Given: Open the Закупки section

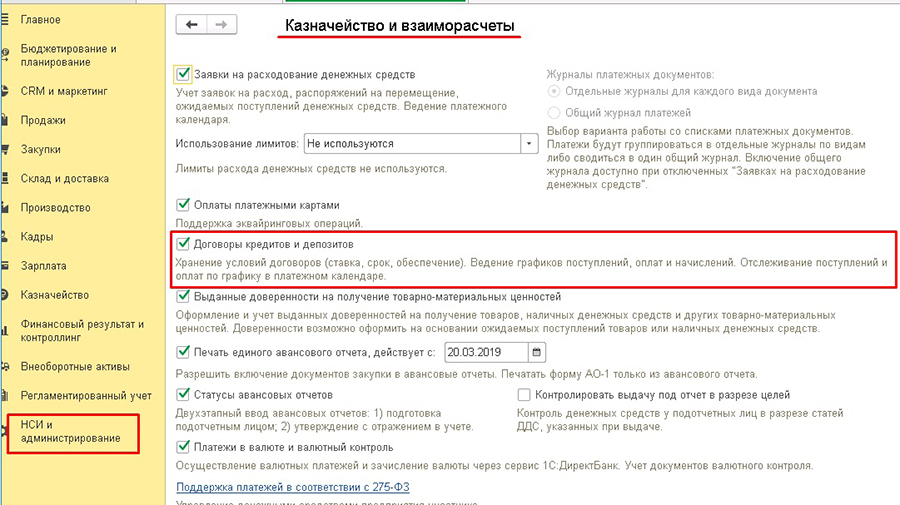Looking at the screenshot, I should click(40, 150).
